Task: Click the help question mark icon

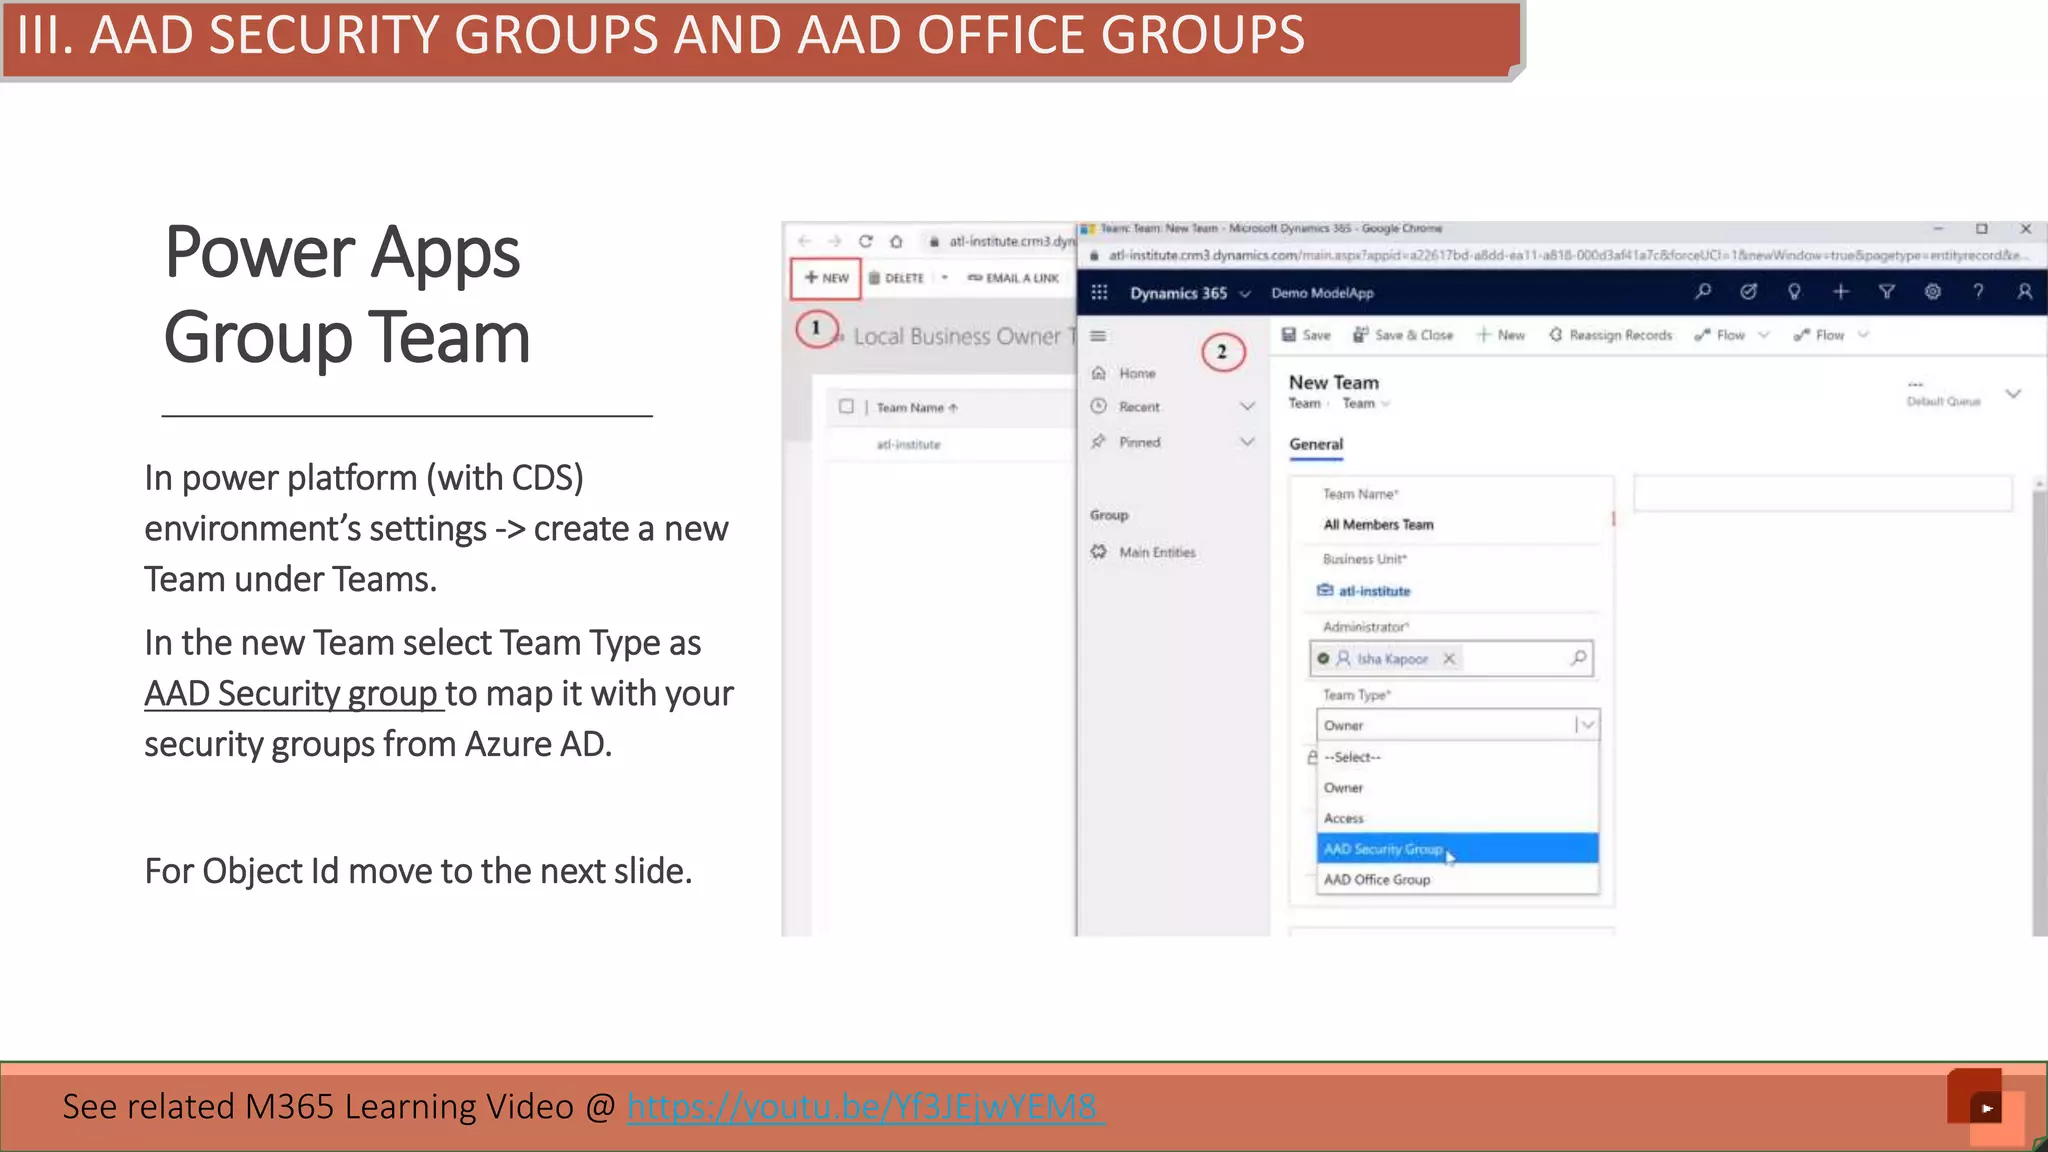Action: pos(1978,292)
